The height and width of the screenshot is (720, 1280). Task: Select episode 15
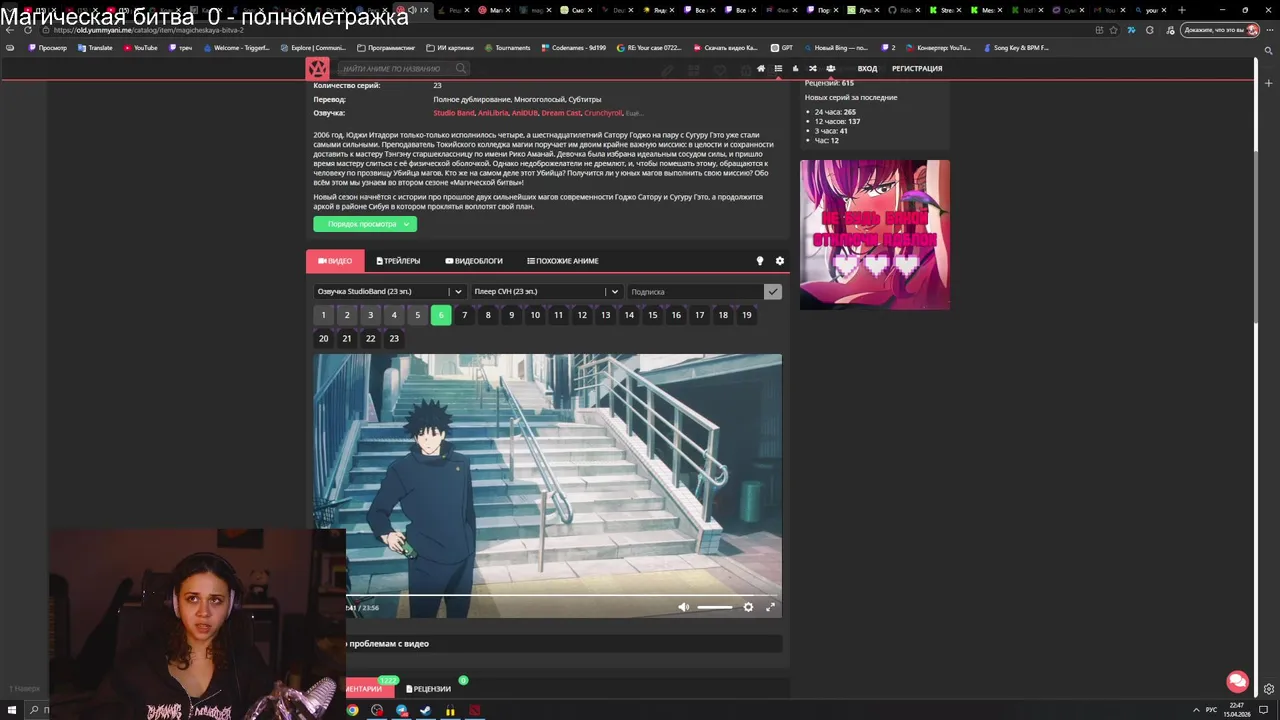pos(652,315)
